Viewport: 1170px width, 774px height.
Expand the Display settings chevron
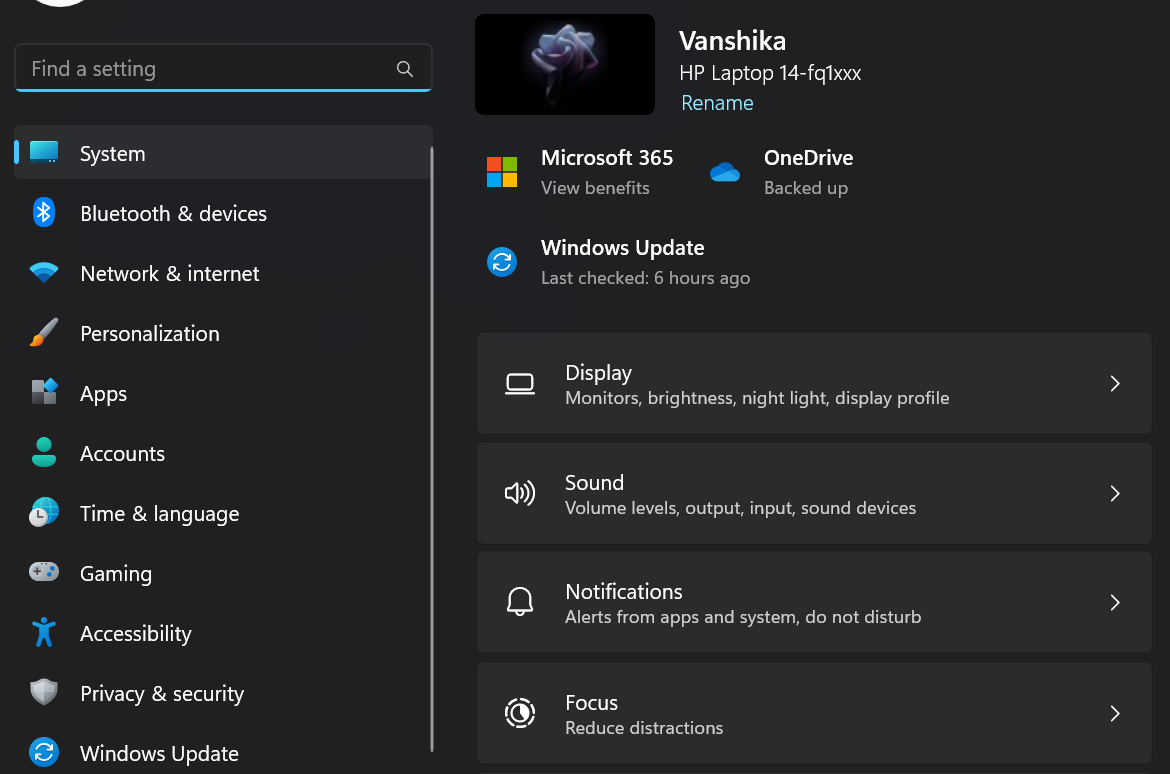1115,384
